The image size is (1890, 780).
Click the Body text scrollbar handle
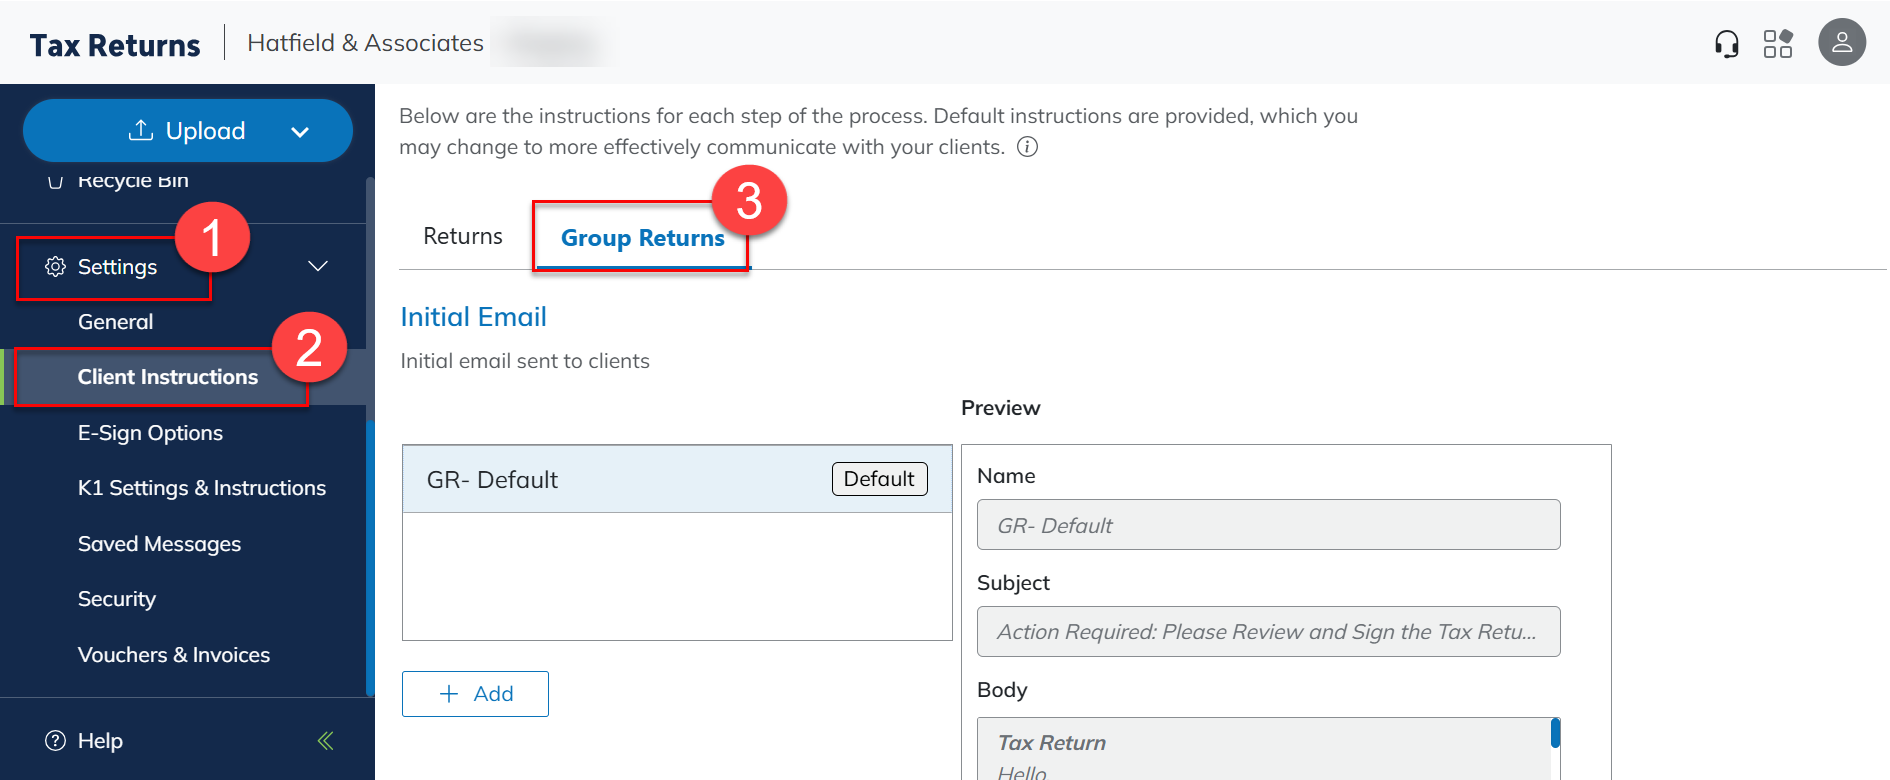click(x=1555, y=733)
